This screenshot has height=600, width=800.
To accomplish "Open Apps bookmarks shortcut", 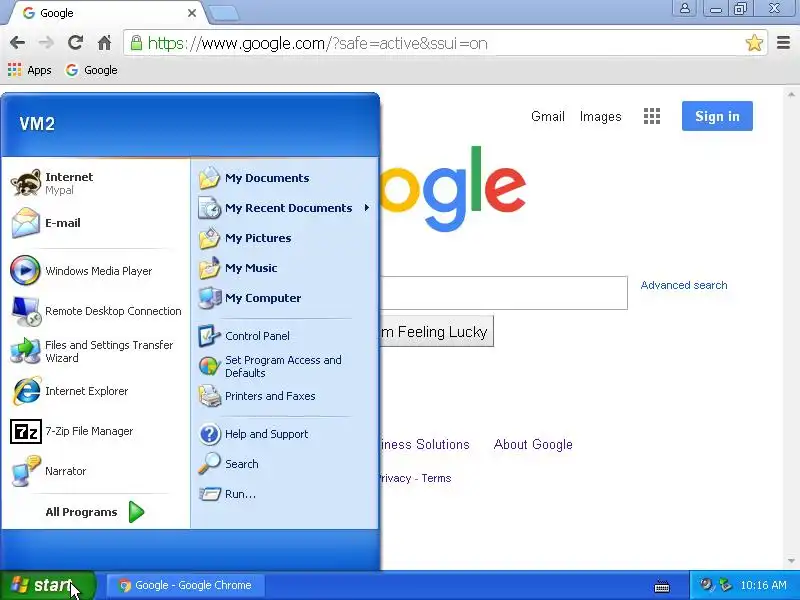I will tap(30, 70).
